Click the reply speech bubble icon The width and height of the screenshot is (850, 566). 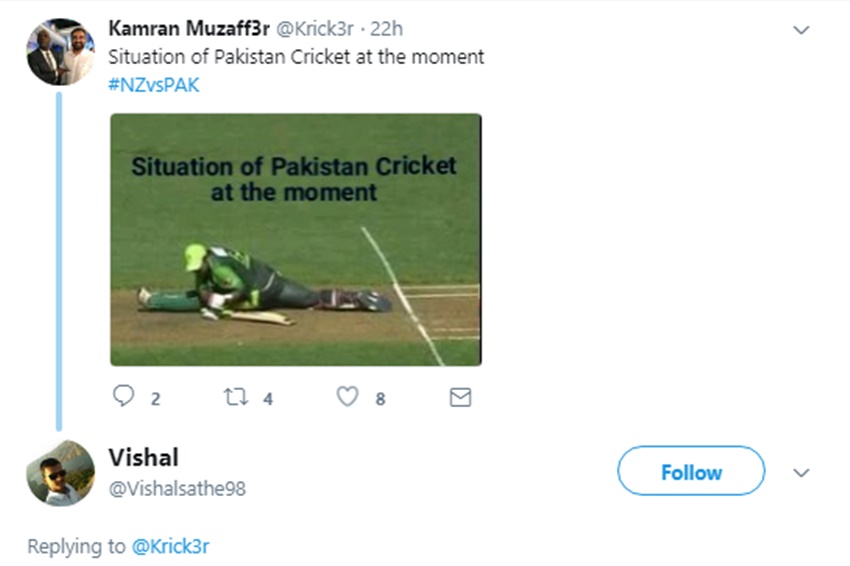pyautogui.click(x=124, y=397)
